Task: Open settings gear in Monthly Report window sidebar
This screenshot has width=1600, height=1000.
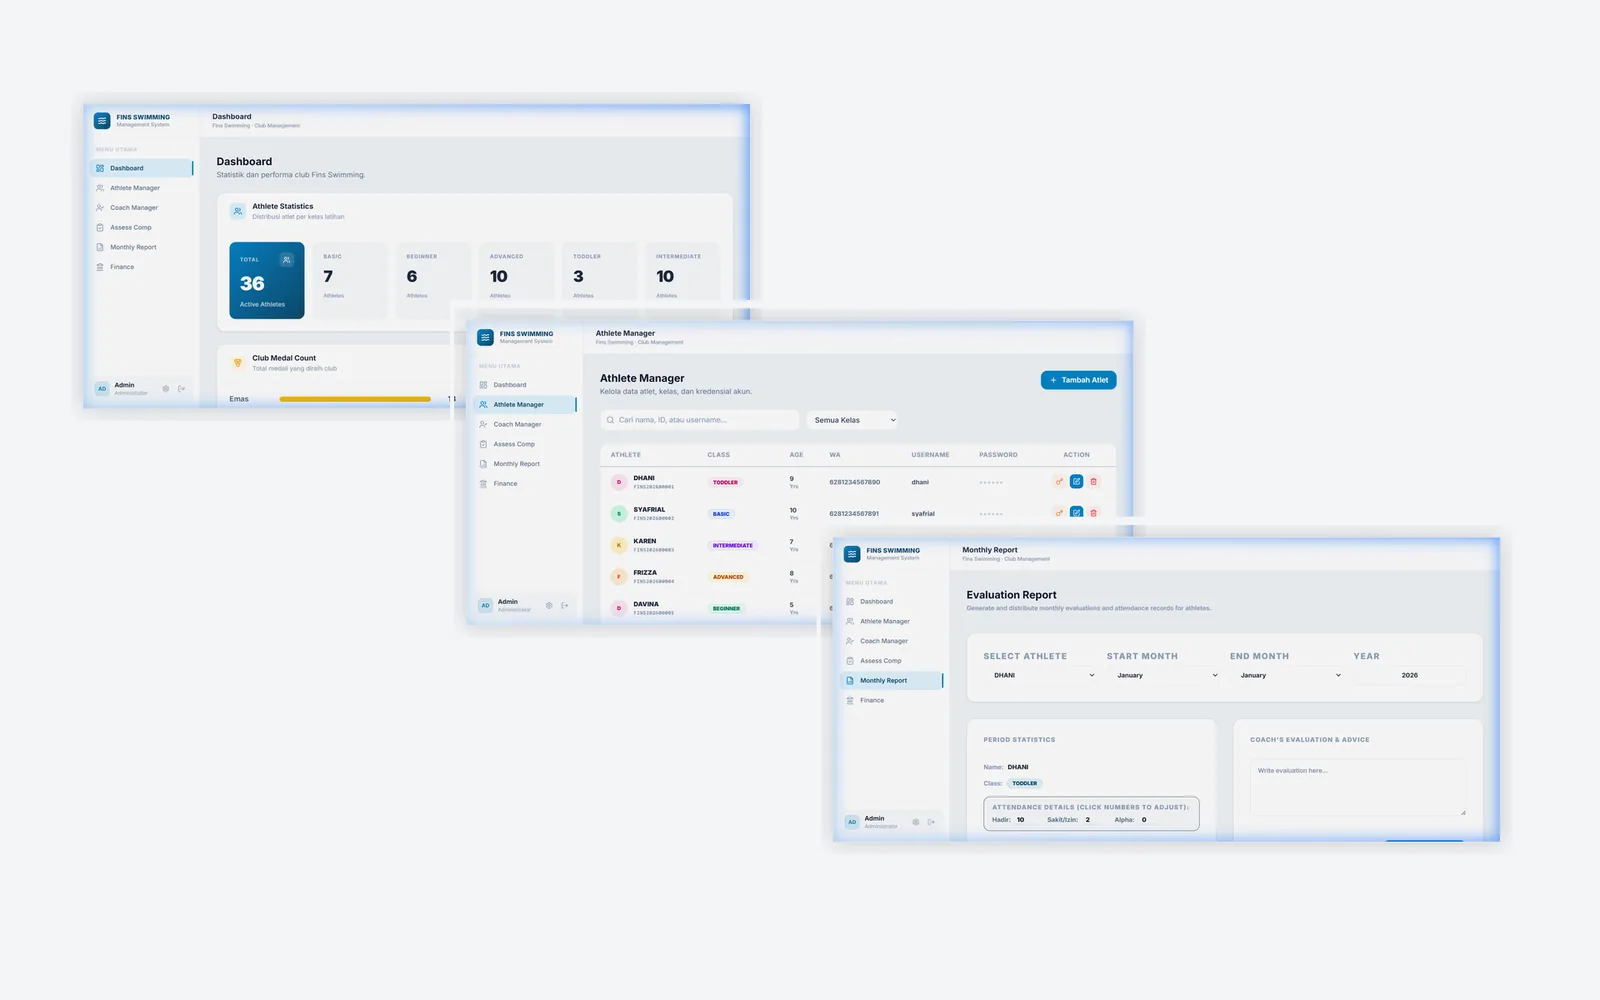Action: (916, 822)
